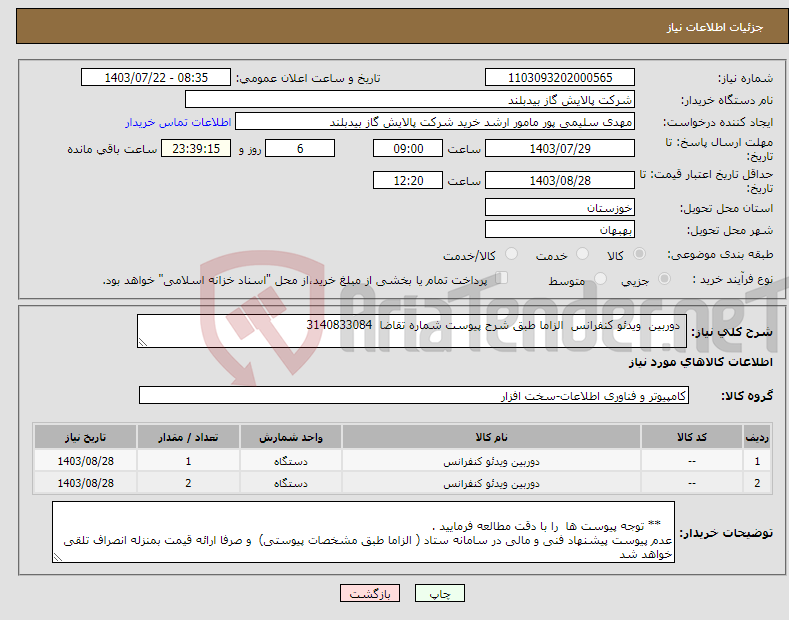Click the need date in row 1

86,461
